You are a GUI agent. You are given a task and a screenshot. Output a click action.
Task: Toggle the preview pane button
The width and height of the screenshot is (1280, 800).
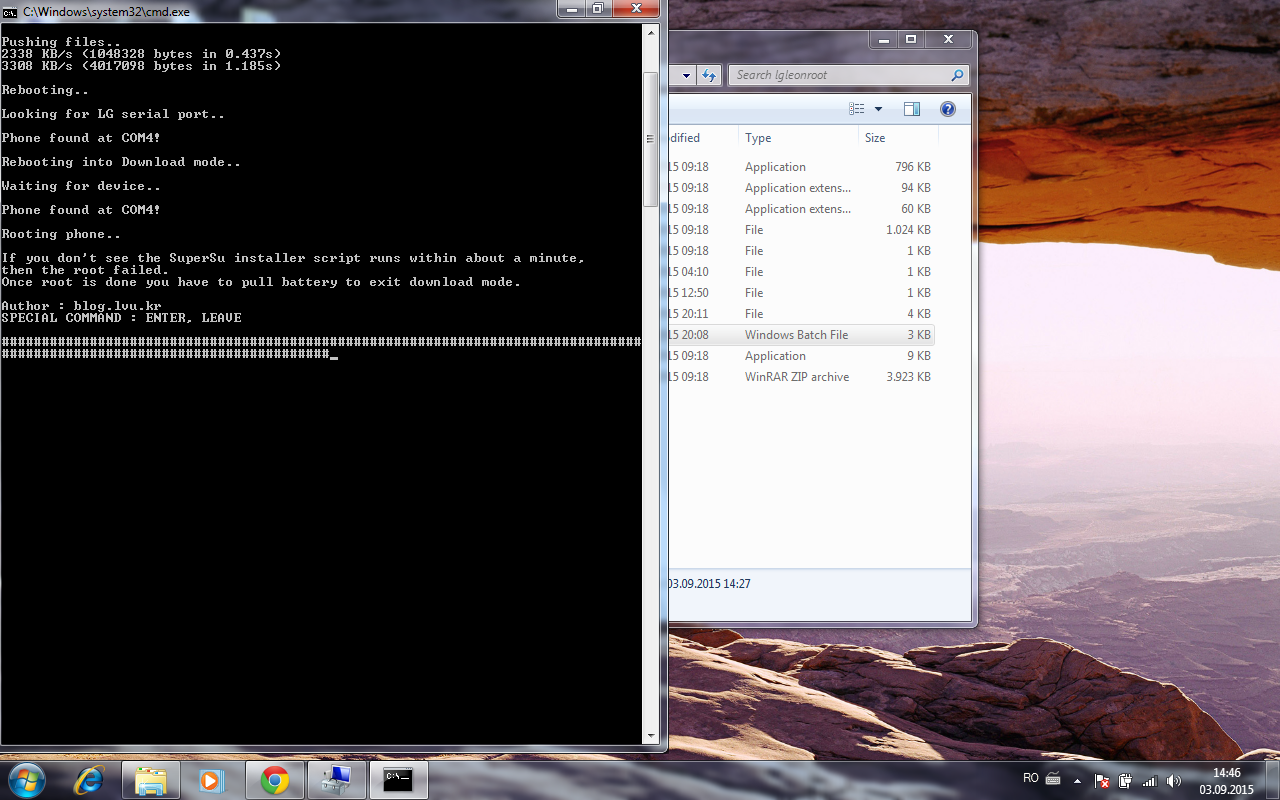pos(911,109)
